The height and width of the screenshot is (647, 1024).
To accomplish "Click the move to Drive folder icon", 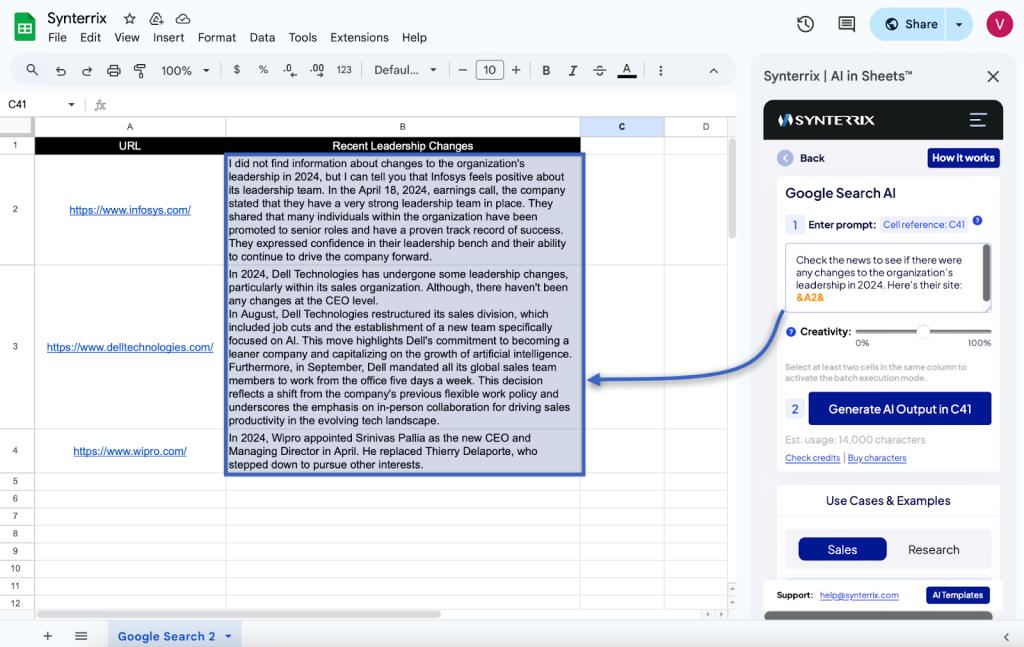I will 156,19.
